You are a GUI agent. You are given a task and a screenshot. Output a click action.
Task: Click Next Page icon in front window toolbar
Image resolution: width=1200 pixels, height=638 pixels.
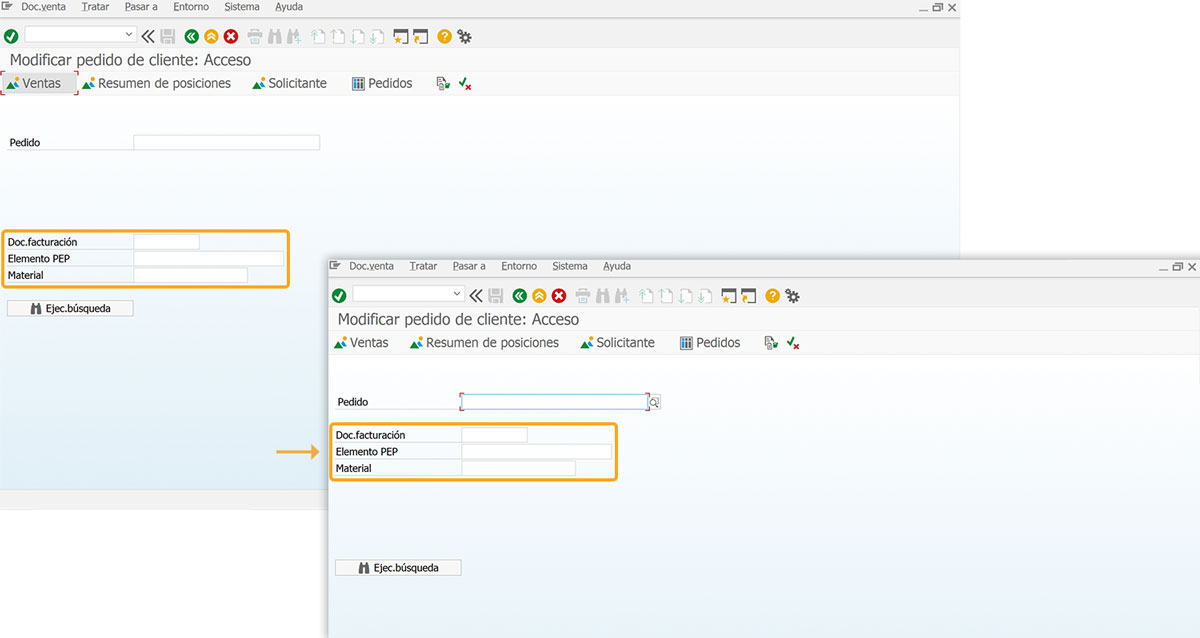click(x=686, y=296)
